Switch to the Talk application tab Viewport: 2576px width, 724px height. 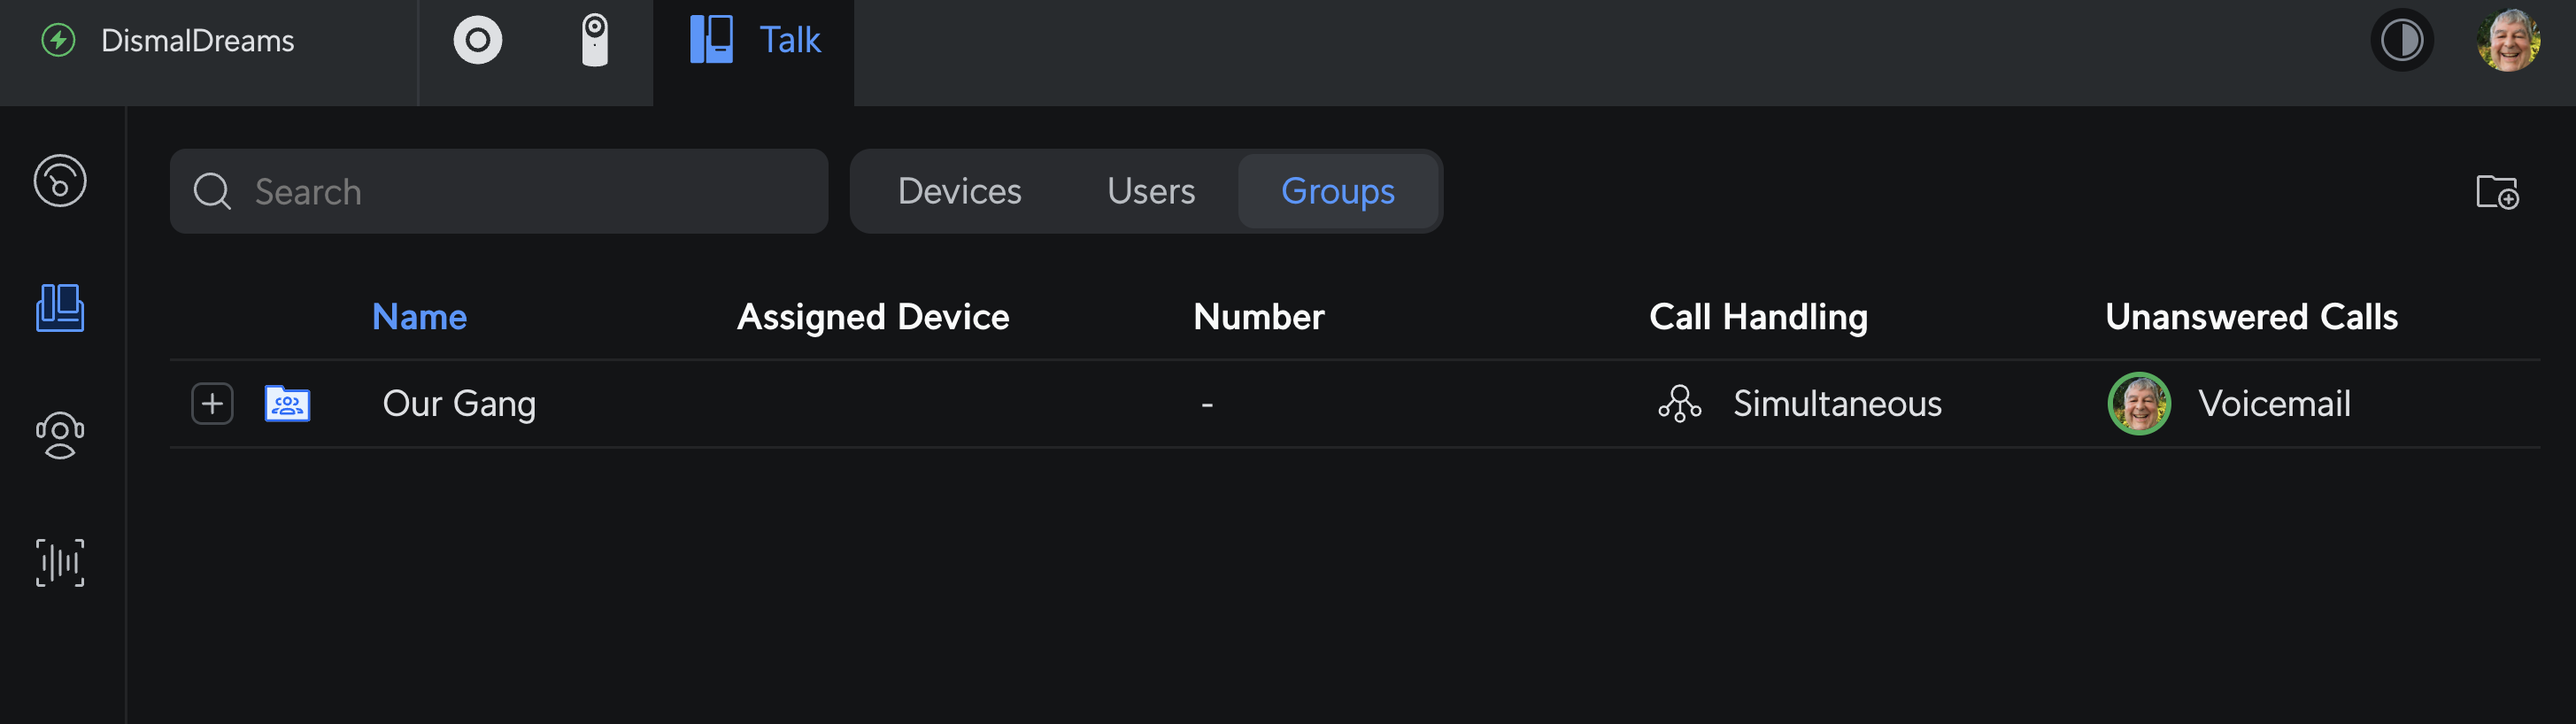click(755, 41)
